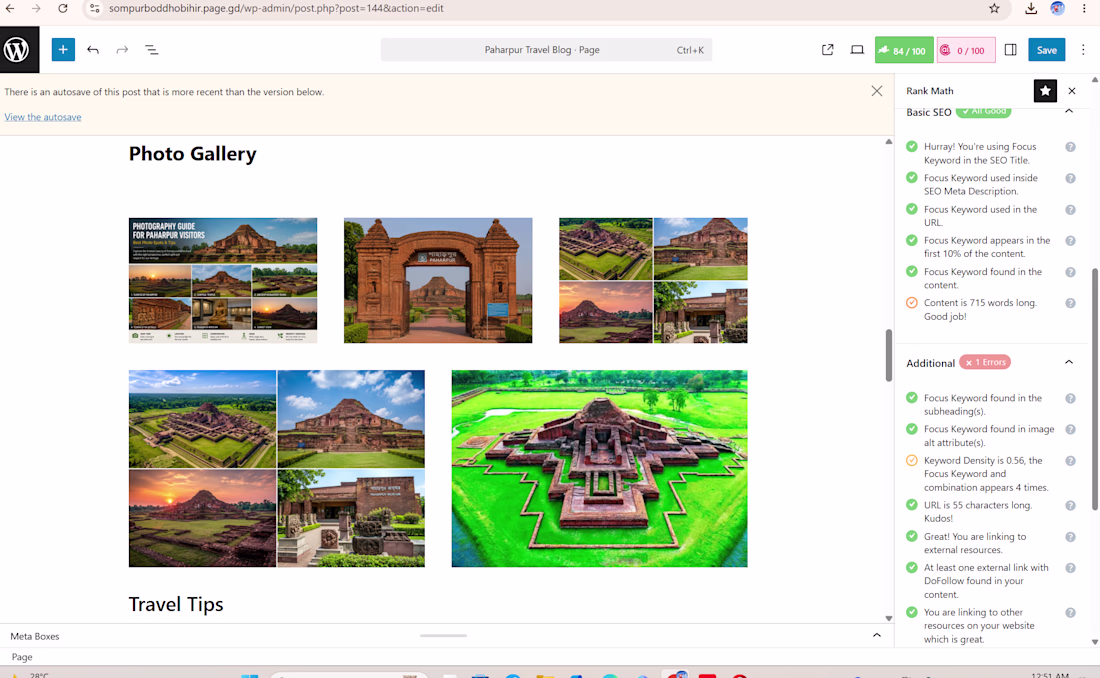Open help for Keyword Density is 0.56

pos(1071,460)
